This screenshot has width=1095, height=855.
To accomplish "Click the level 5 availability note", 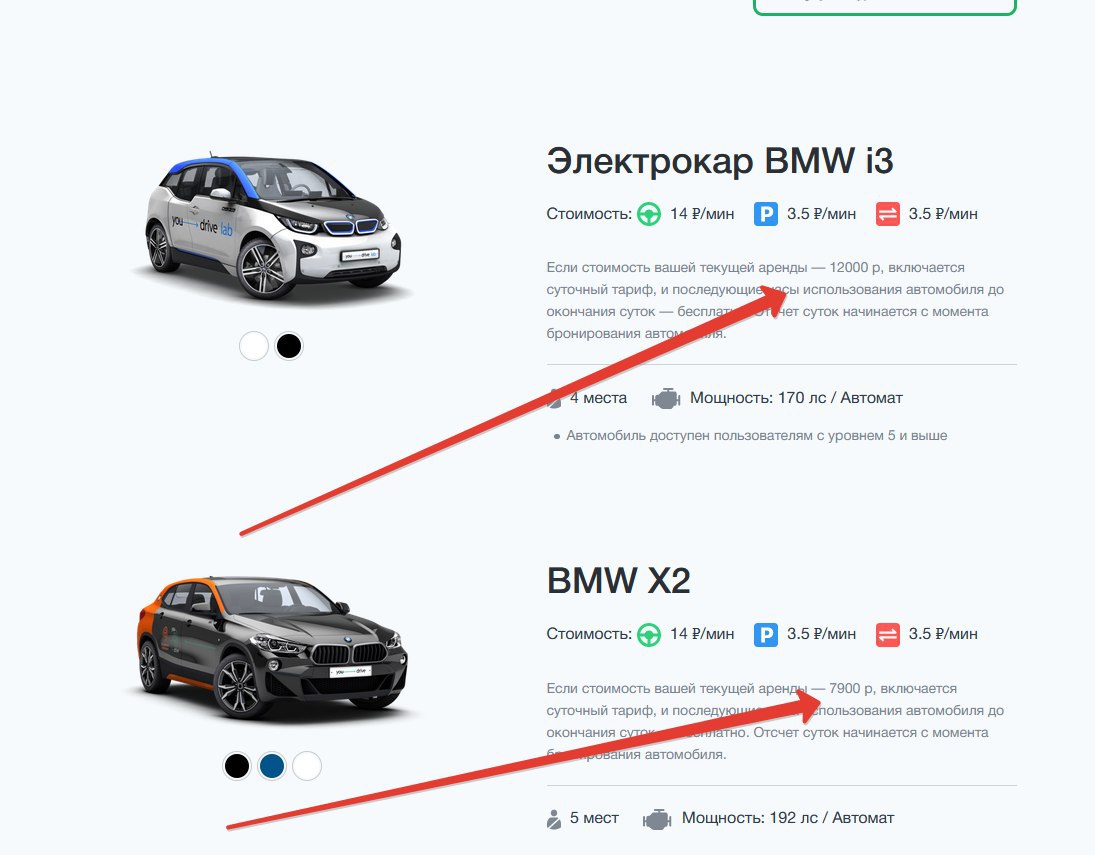I will pyautogui.click(x=756, y=436).
